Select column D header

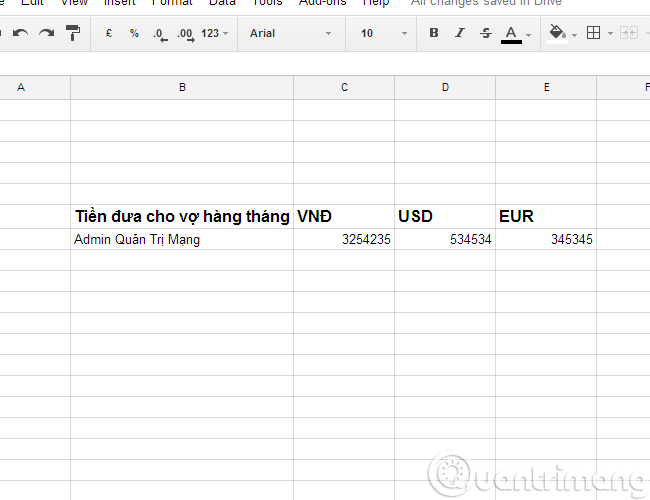point(445,87)
